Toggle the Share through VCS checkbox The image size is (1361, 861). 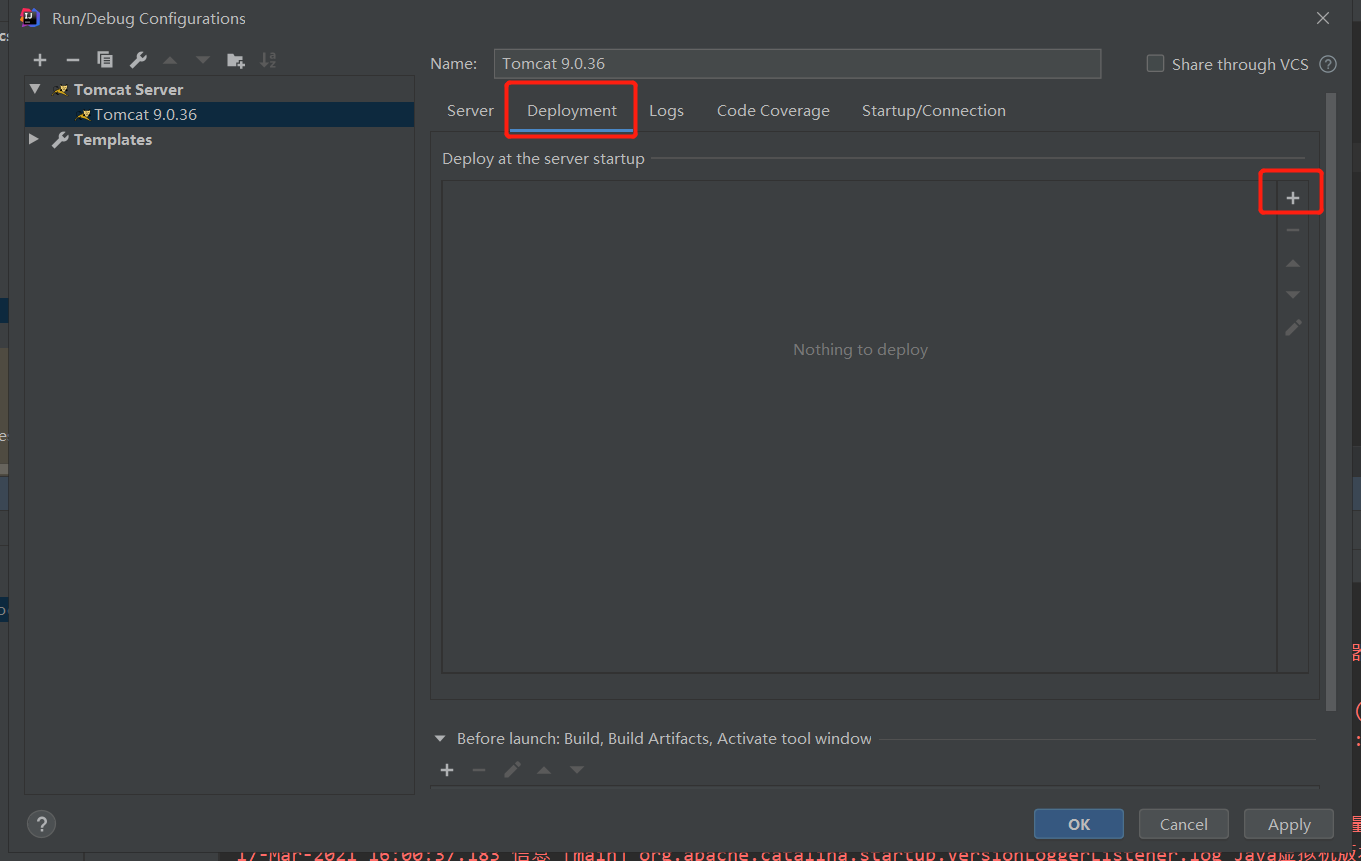(x=1155, y=63)
